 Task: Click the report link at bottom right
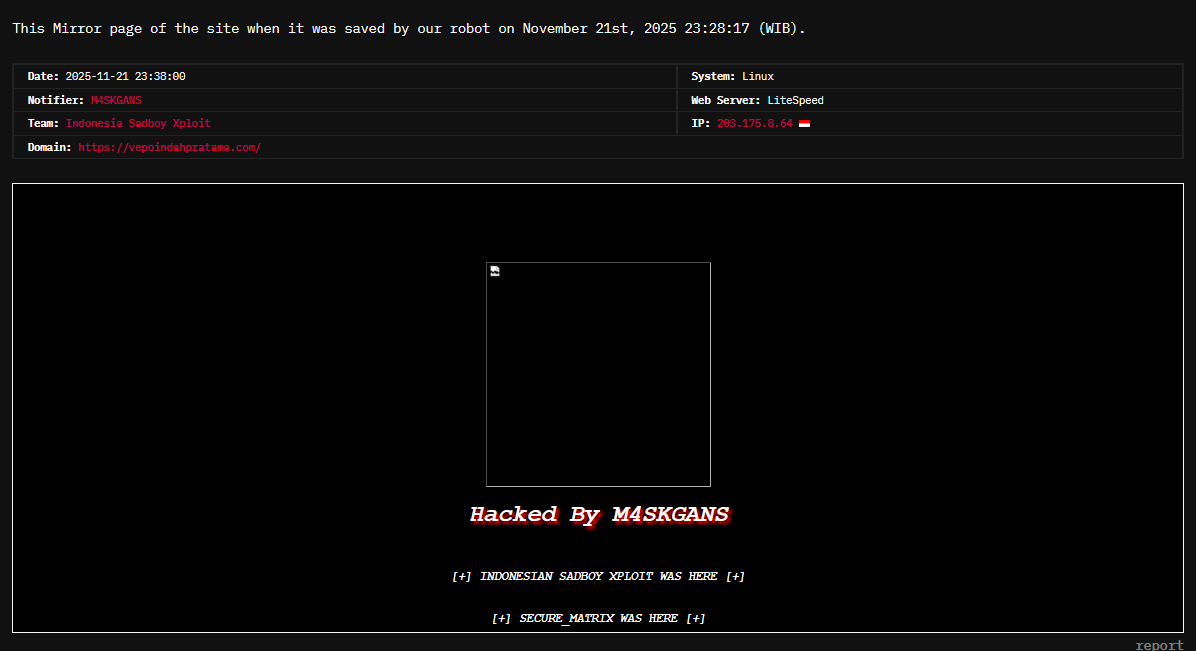coord(1159,645)
